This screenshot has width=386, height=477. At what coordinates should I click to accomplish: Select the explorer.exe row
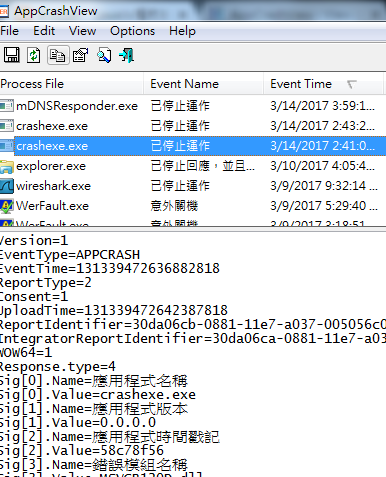(x=193, y=166)
